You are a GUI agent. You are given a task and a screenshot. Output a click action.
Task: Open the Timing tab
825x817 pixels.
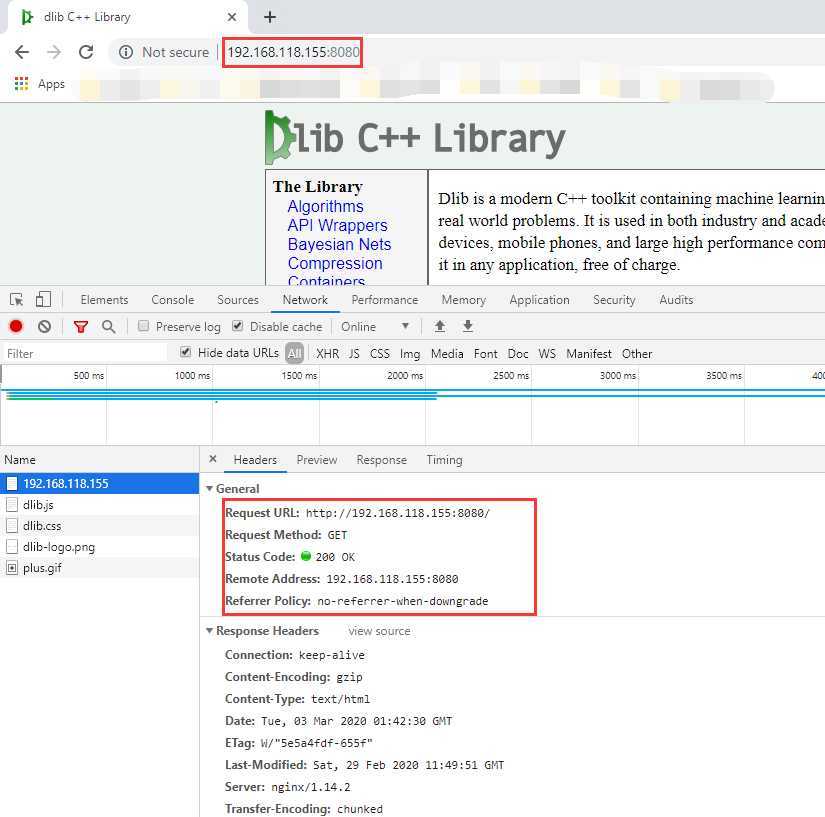pyautogui.click(x=445, y=460)
